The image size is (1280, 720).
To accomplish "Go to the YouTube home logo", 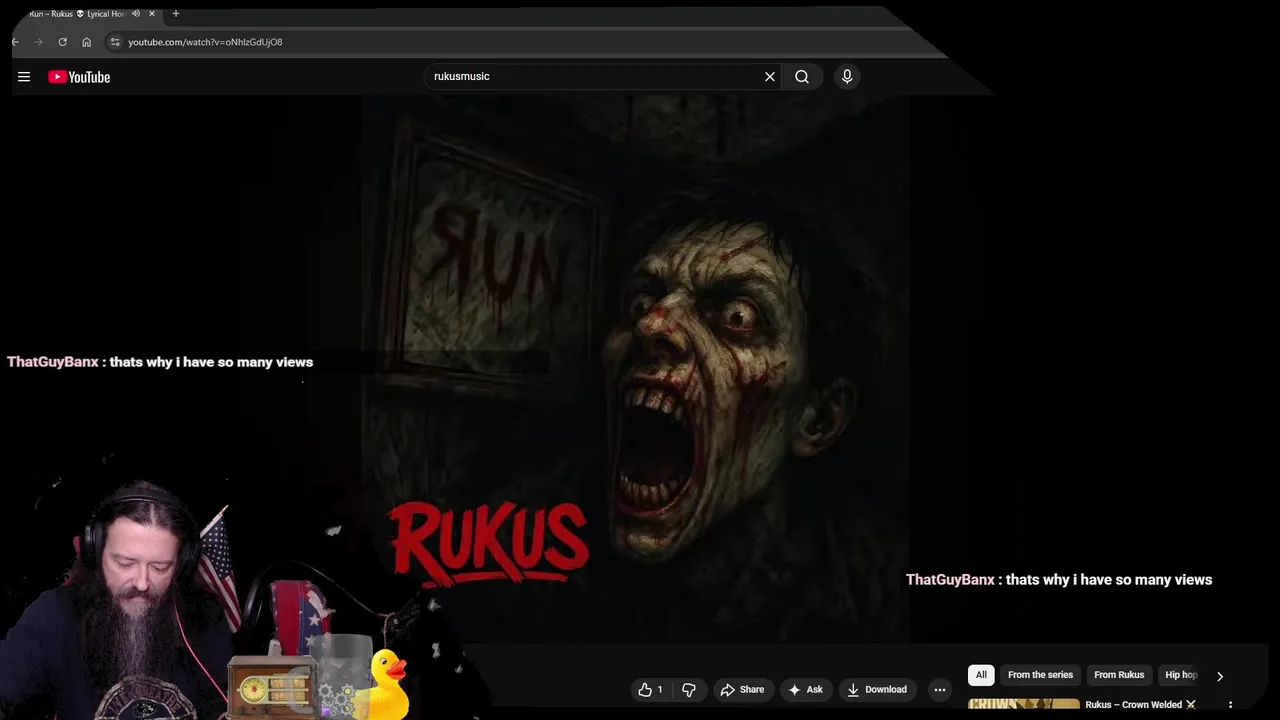I will [79, 77].
